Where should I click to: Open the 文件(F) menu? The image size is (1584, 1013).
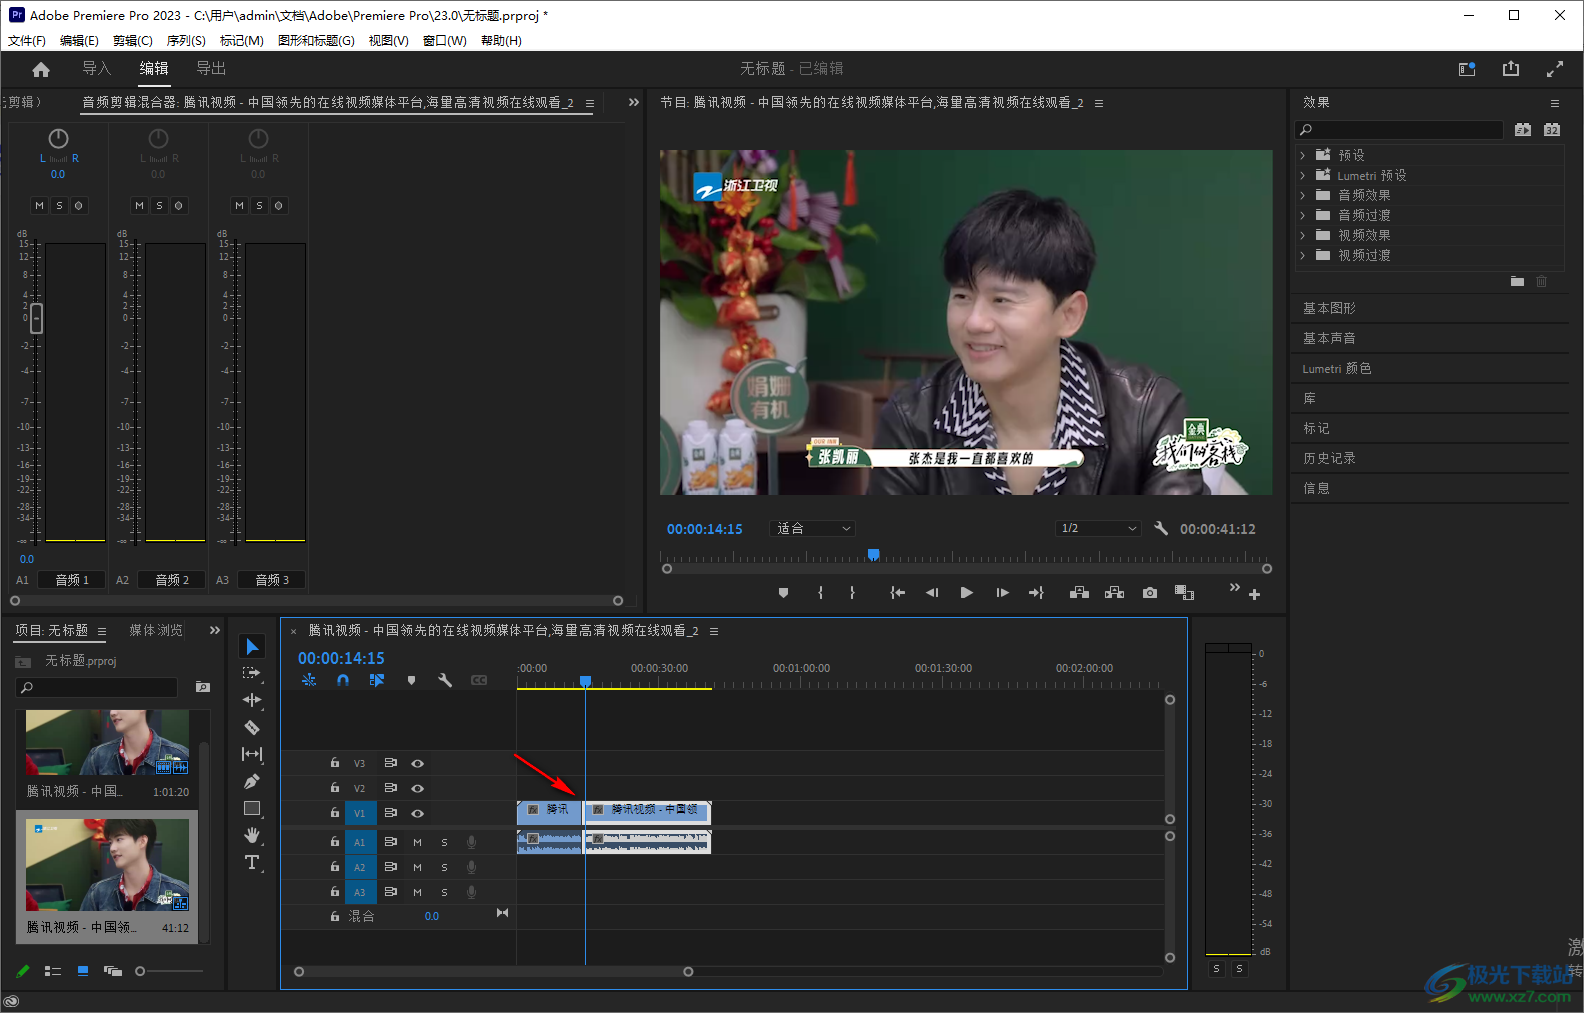tap(27, 41)
